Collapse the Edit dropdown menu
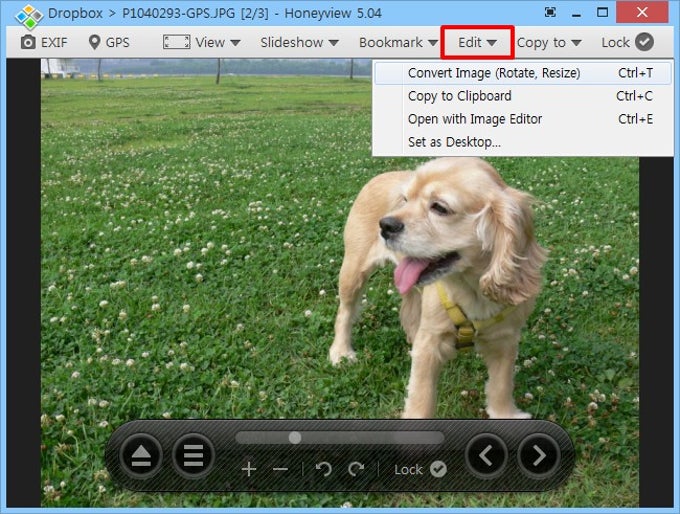 (477, 43)
